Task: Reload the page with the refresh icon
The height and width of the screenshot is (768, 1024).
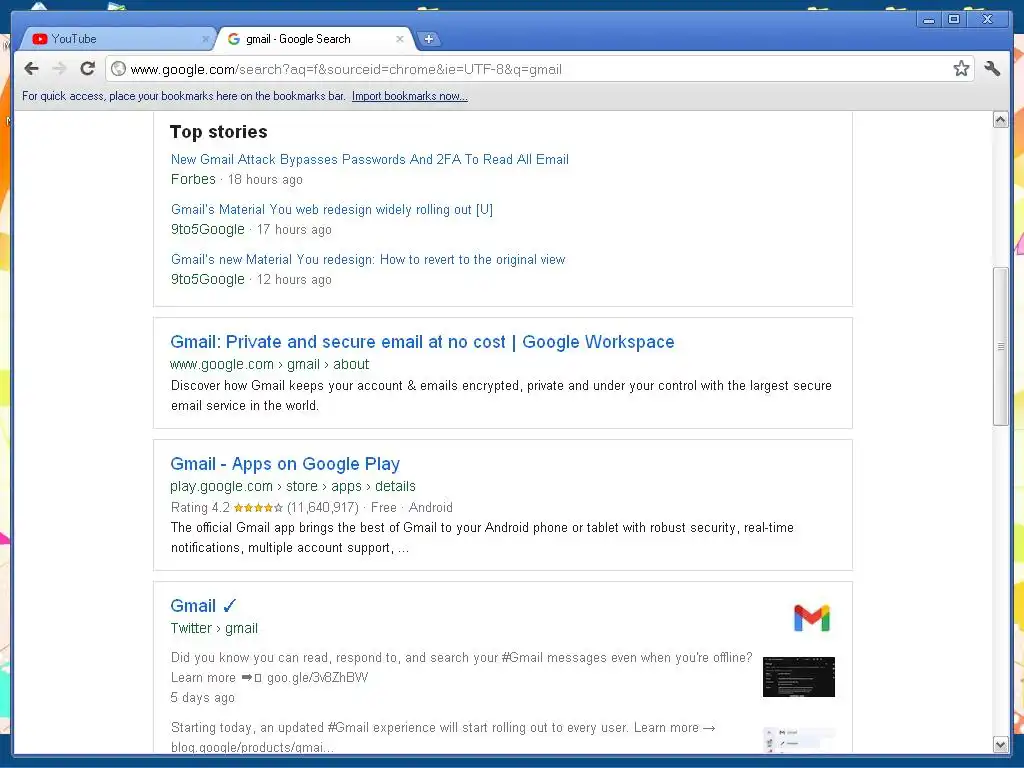Action: pos(88,69)
